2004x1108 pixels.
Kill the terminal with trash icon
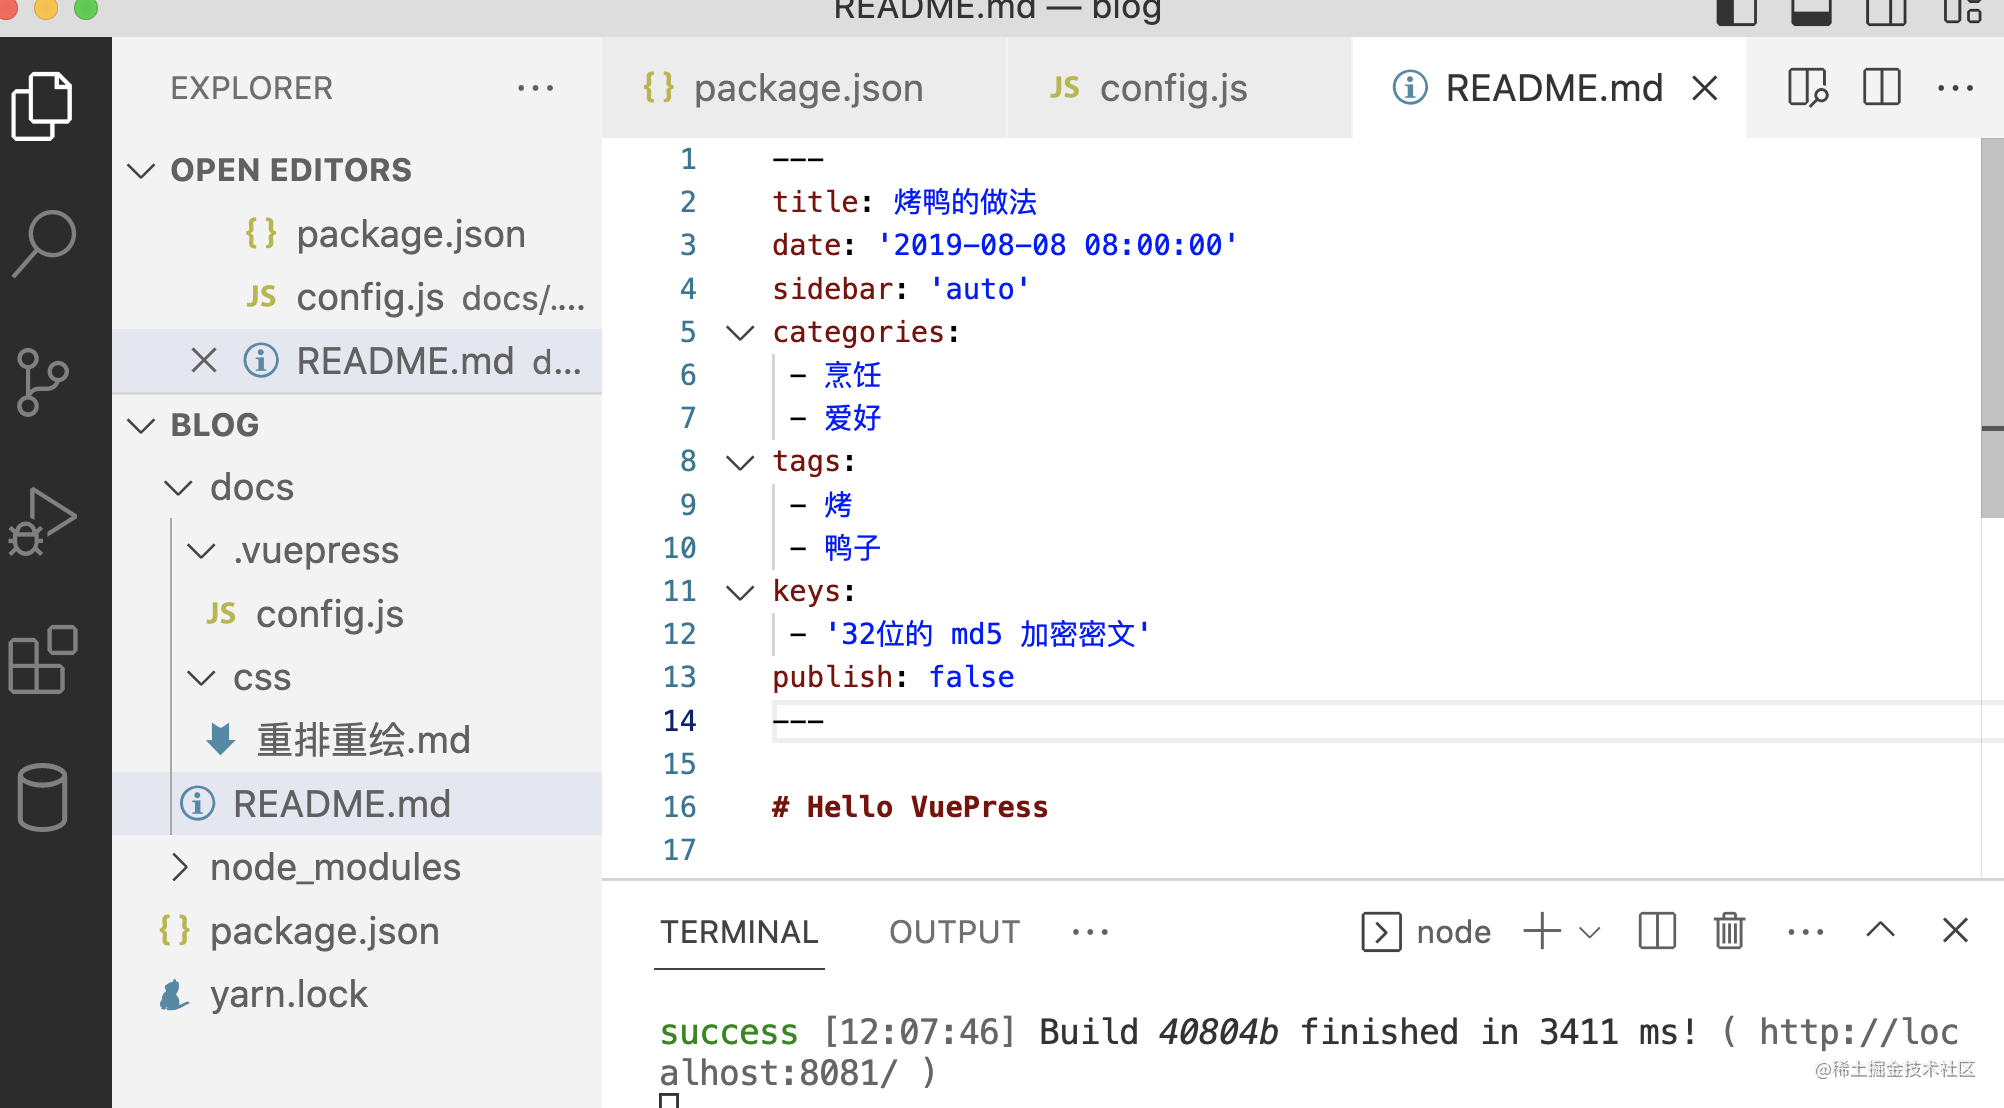1729,931
